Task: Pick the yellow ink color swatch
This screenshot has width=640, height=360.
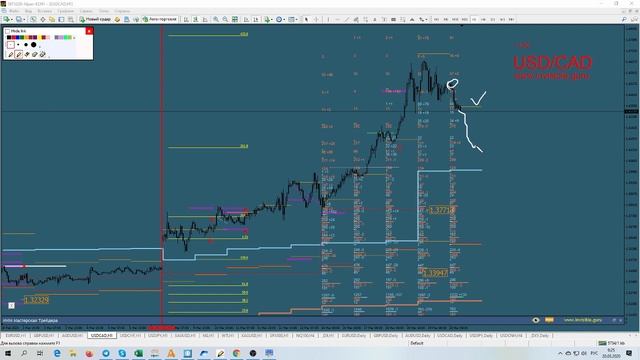Action: click(x=40, y=37)
